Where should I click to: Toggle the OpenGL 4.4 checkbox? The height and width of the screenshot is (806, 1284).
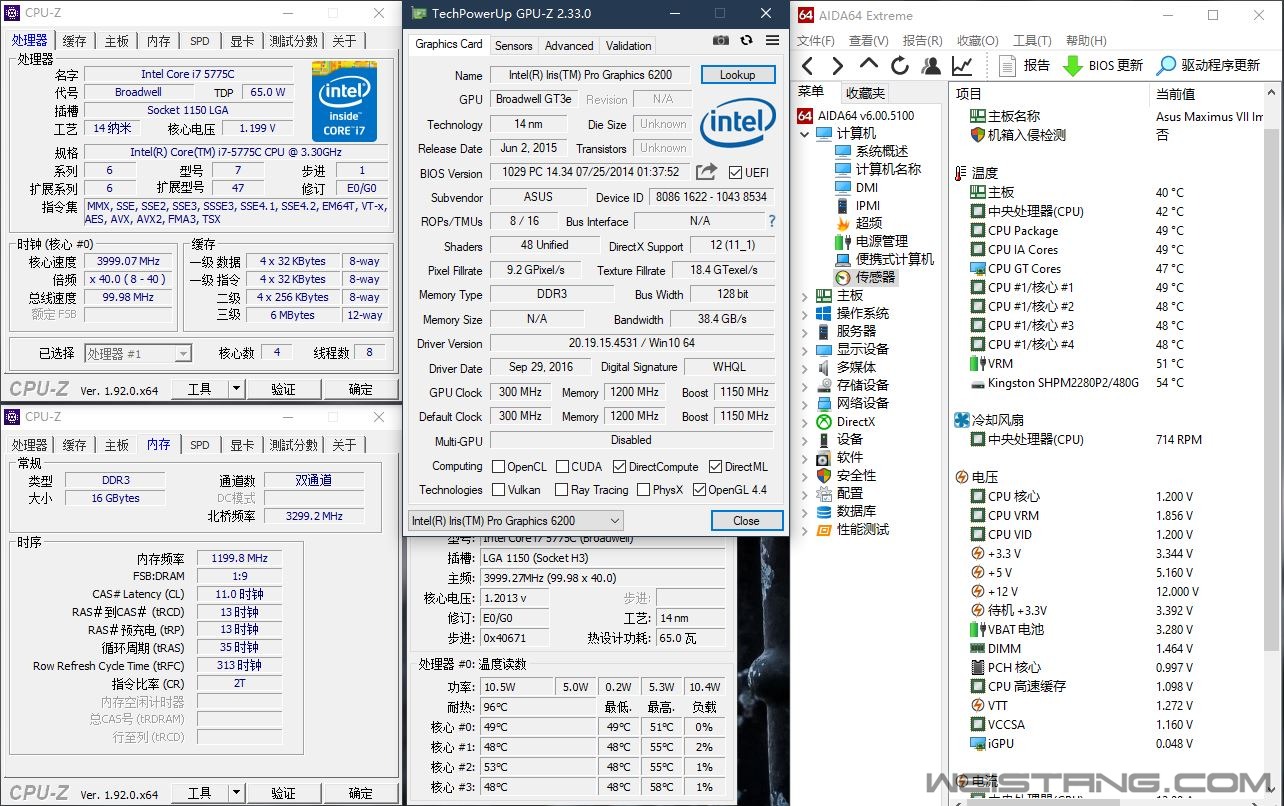[699, 490]
